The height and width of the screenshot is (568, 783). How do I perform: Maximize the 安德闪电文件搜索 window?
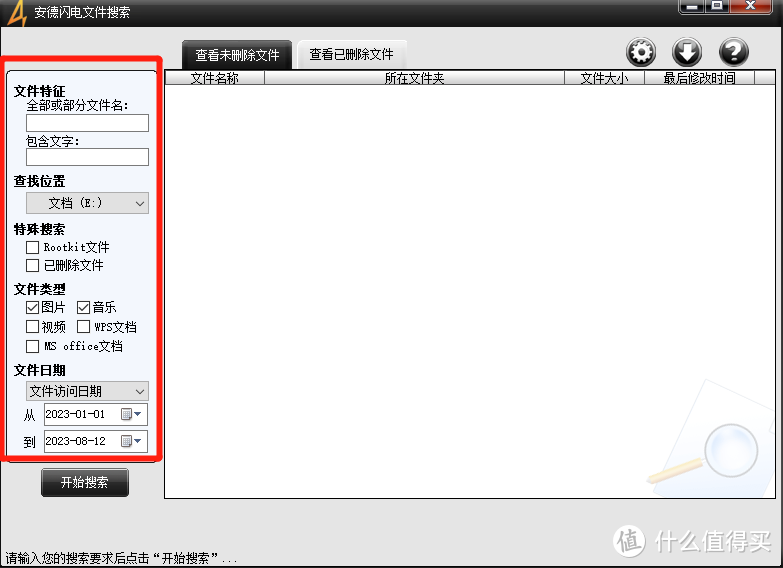717,6
